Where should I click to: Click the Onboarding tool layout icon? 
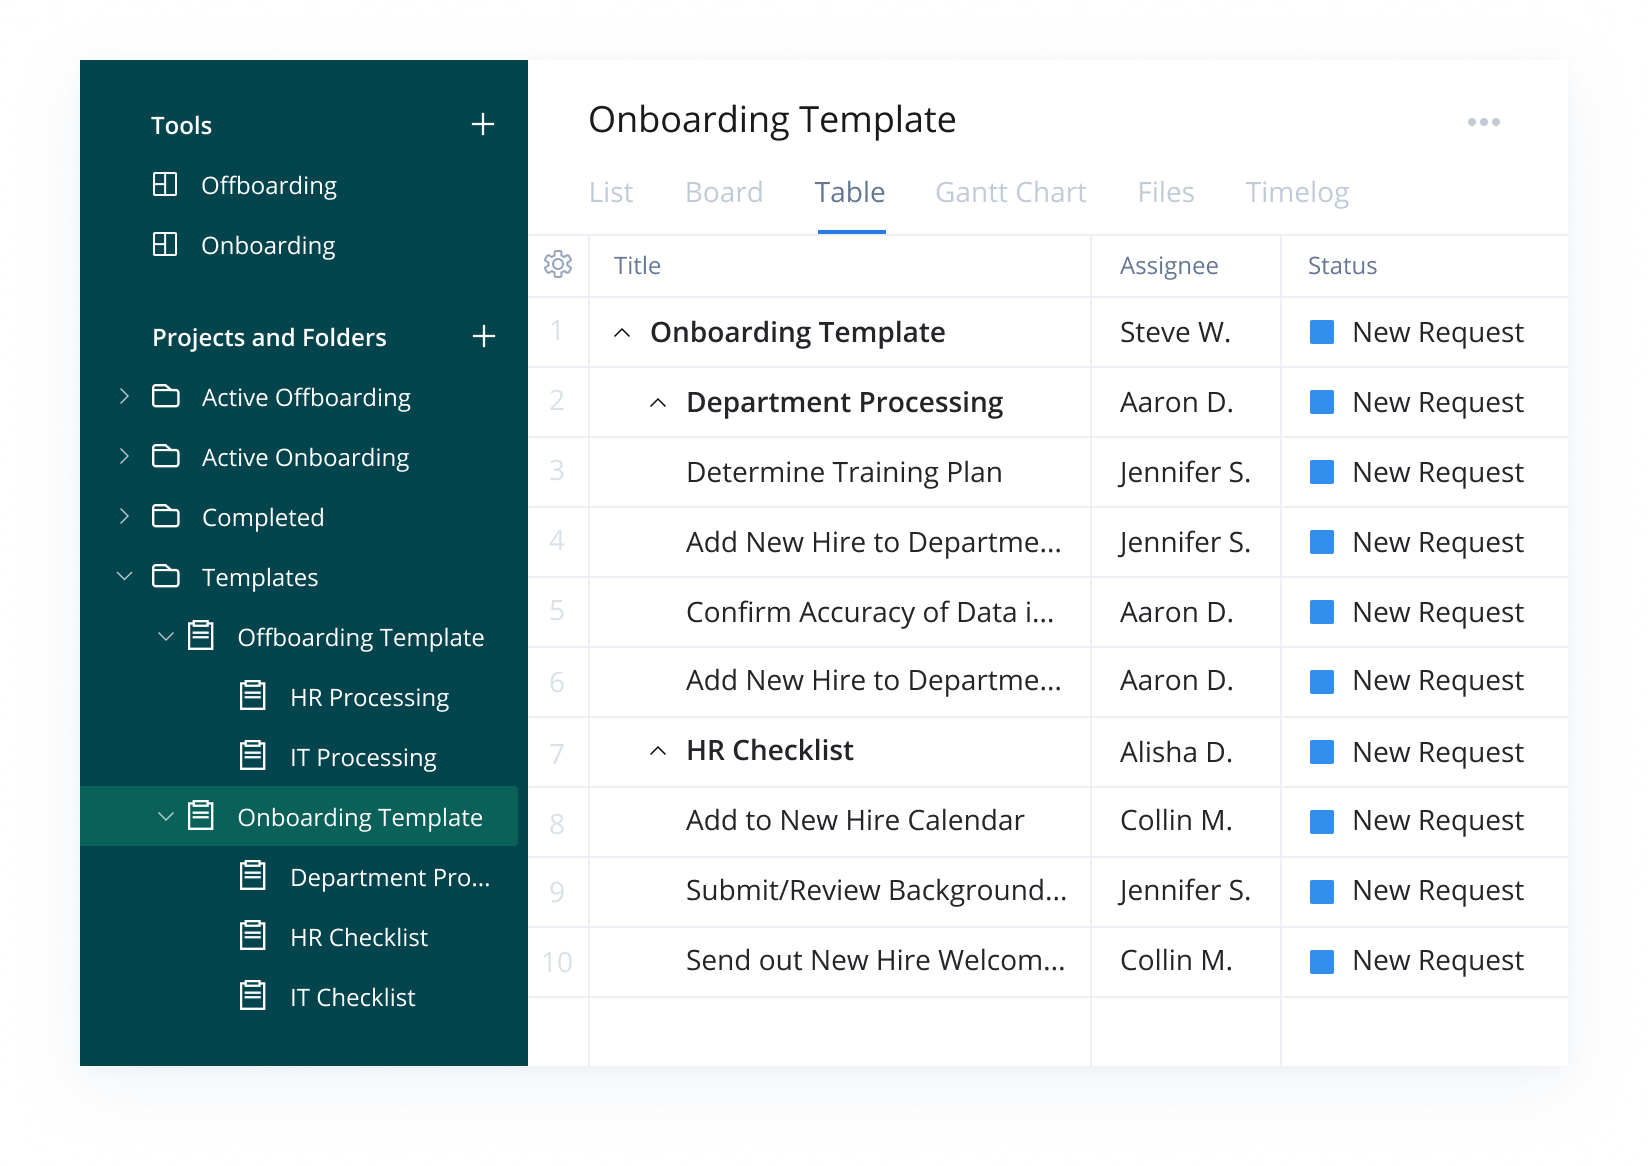tap(165, 245)
